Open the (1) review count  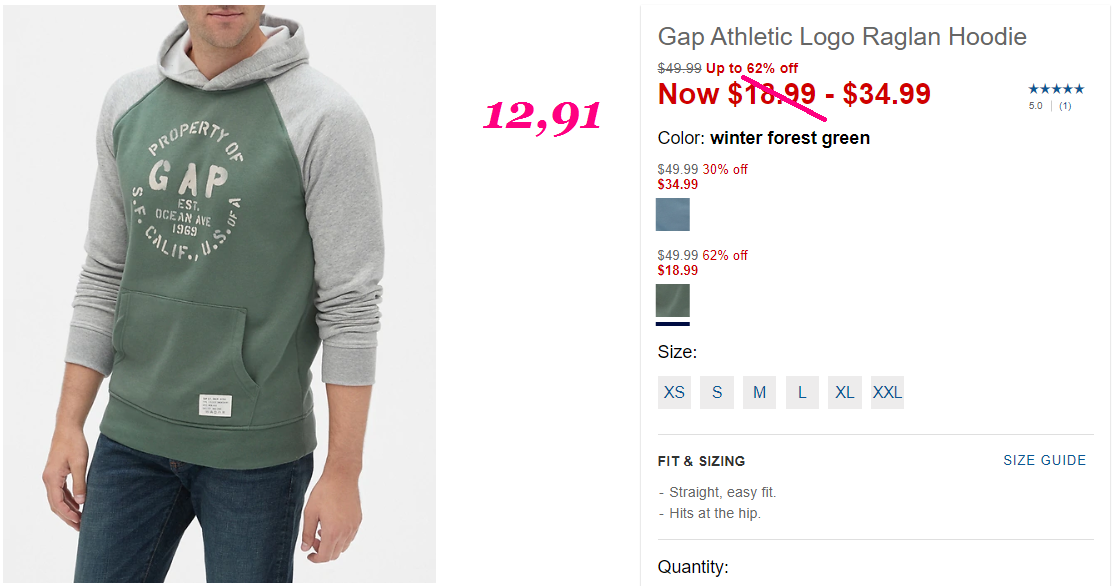(x=1065, y=106)
